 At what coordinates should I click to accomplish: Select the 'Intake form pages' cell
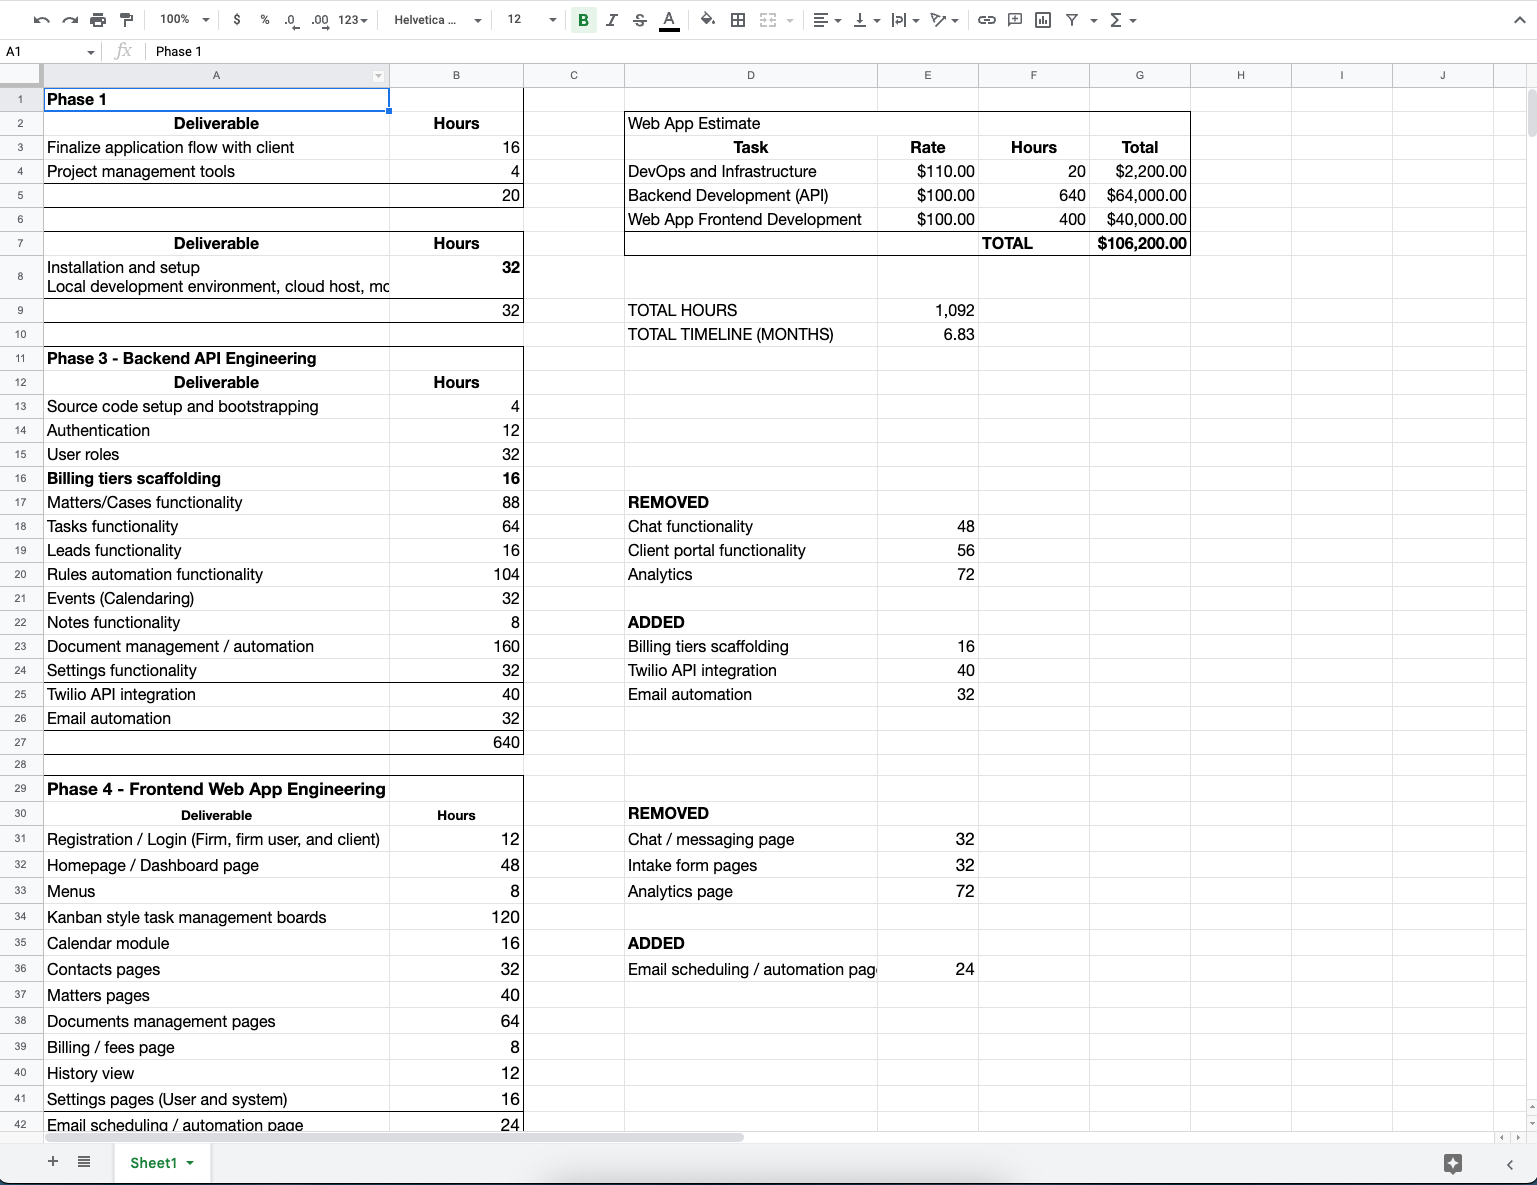tap(751, 865)
